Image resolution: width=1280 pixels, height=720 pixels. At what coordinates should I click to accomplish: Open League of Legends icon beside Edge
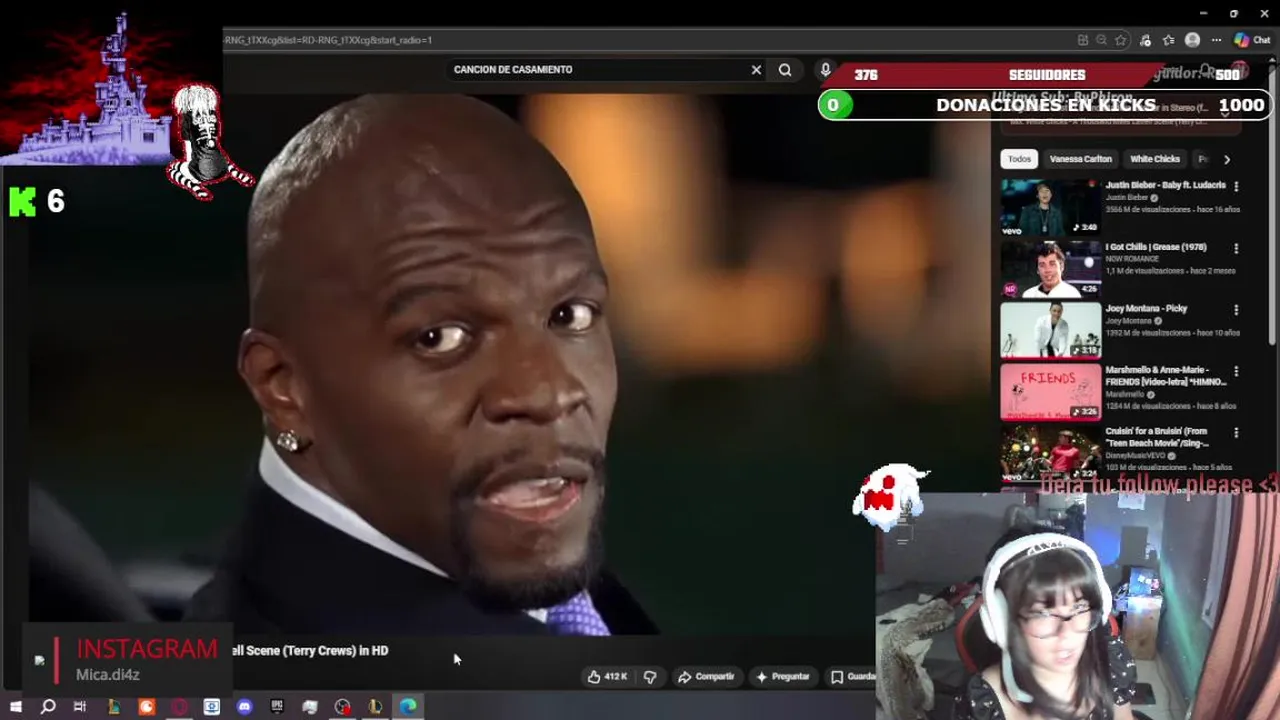tap(375, 707)
